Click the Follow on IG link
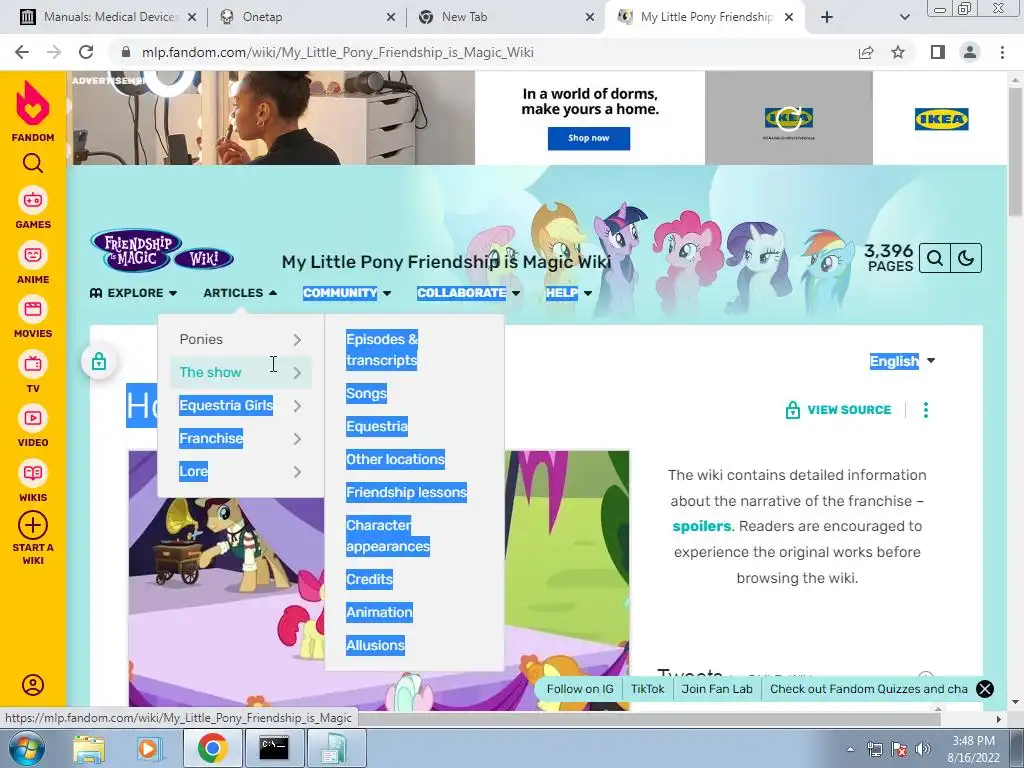Viewport: 1024px width, 768px height. [580, 689]
